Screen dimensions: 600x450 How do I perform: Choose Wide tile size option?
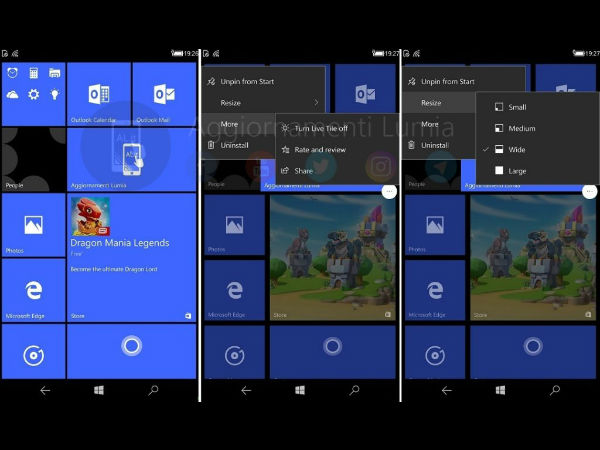(537, 150)
